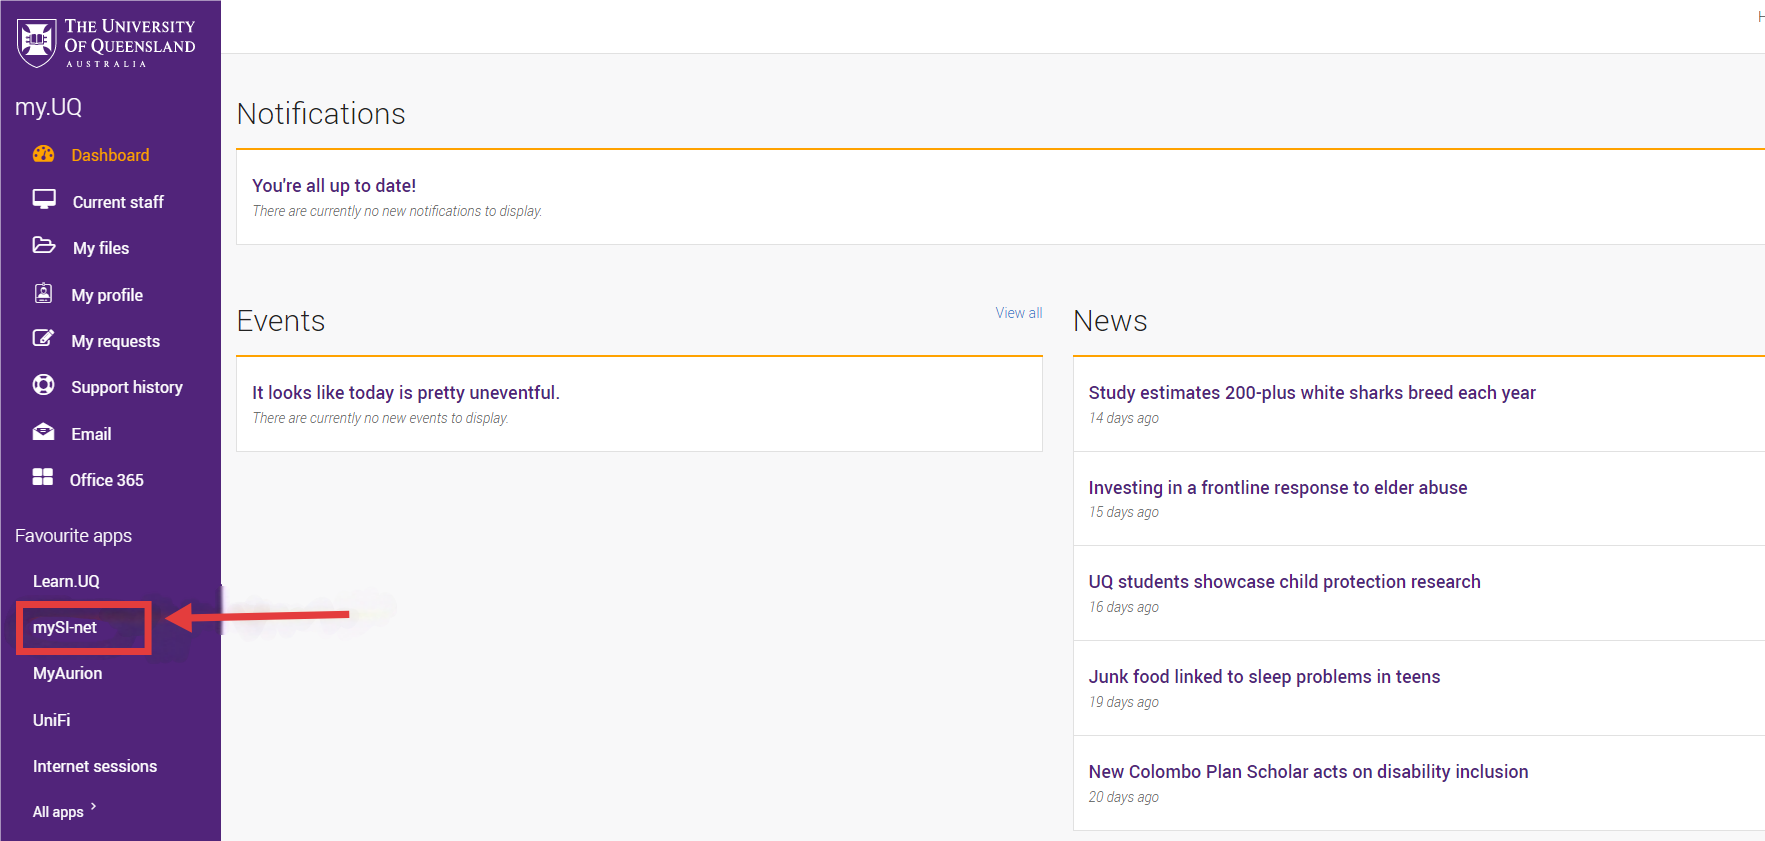The width and height of the screenshot is (1765, 841).
Task: Open Current staff in sidebar
Action: coord(118,202)
